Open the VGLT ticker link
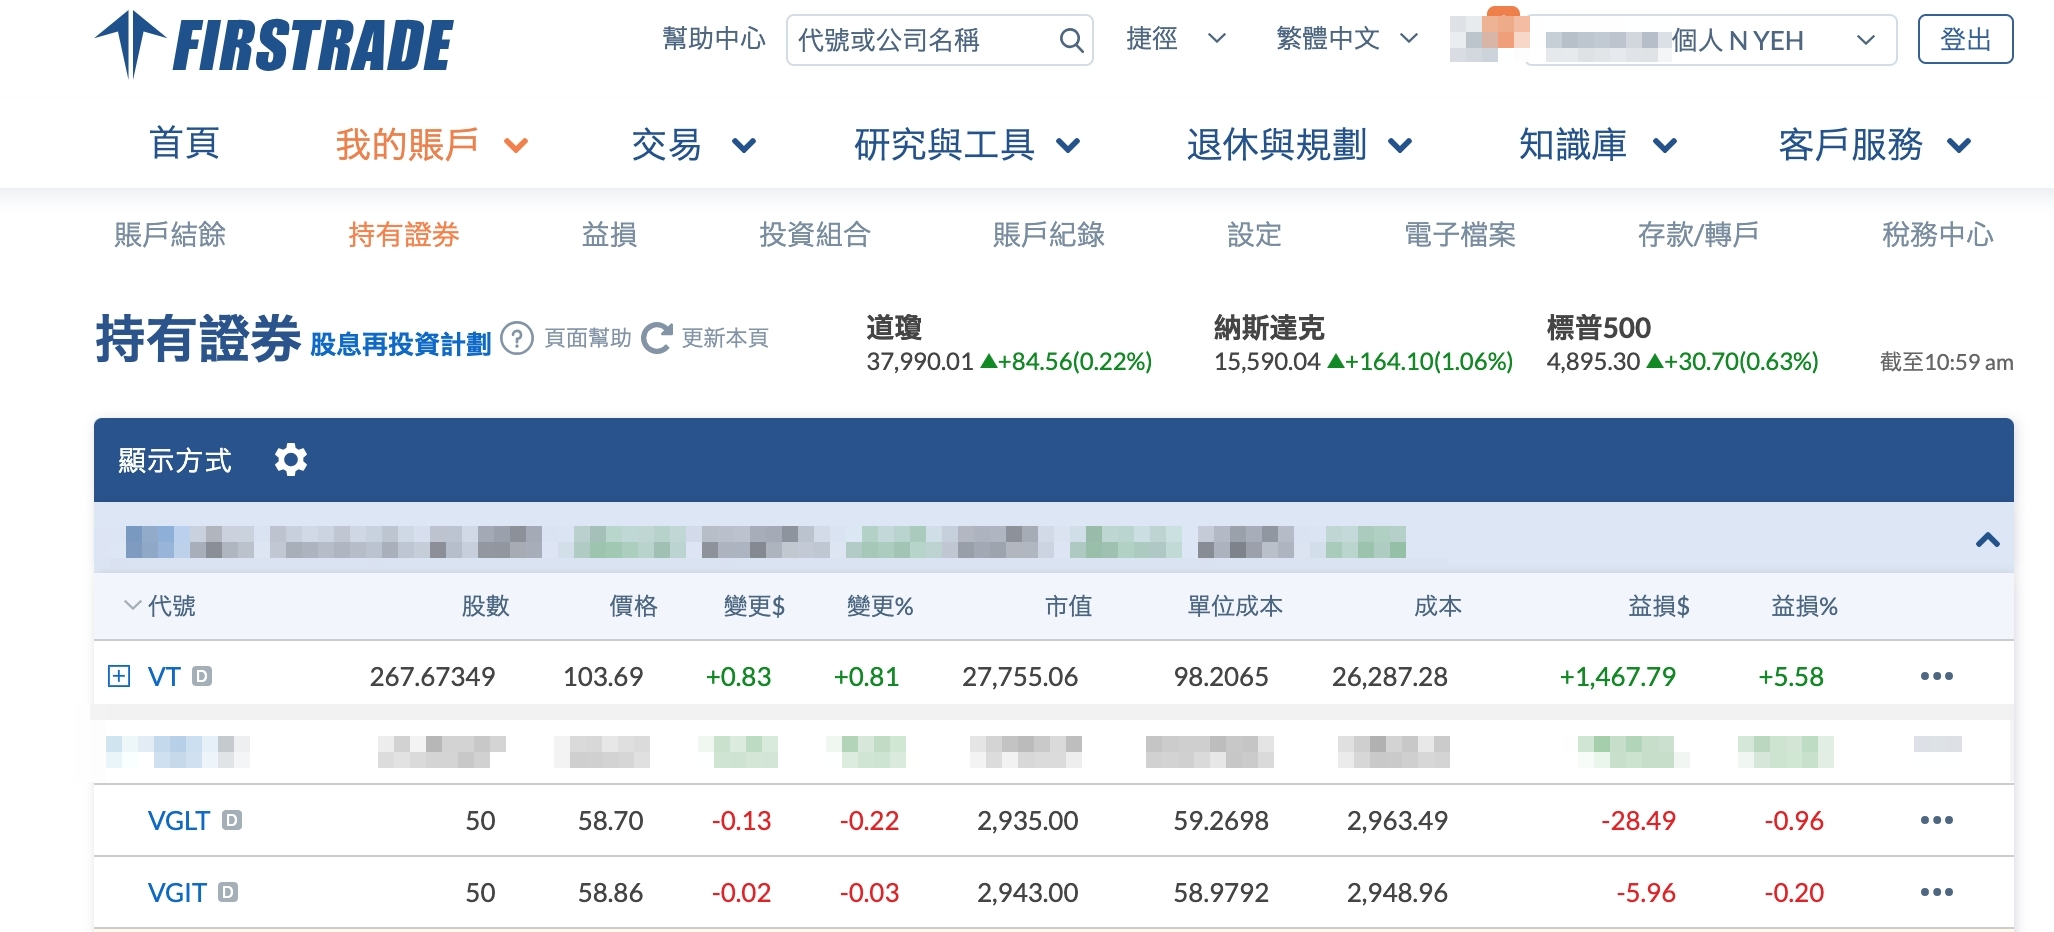This screenshot has height=932, width=2054. (x=179, y=821)
